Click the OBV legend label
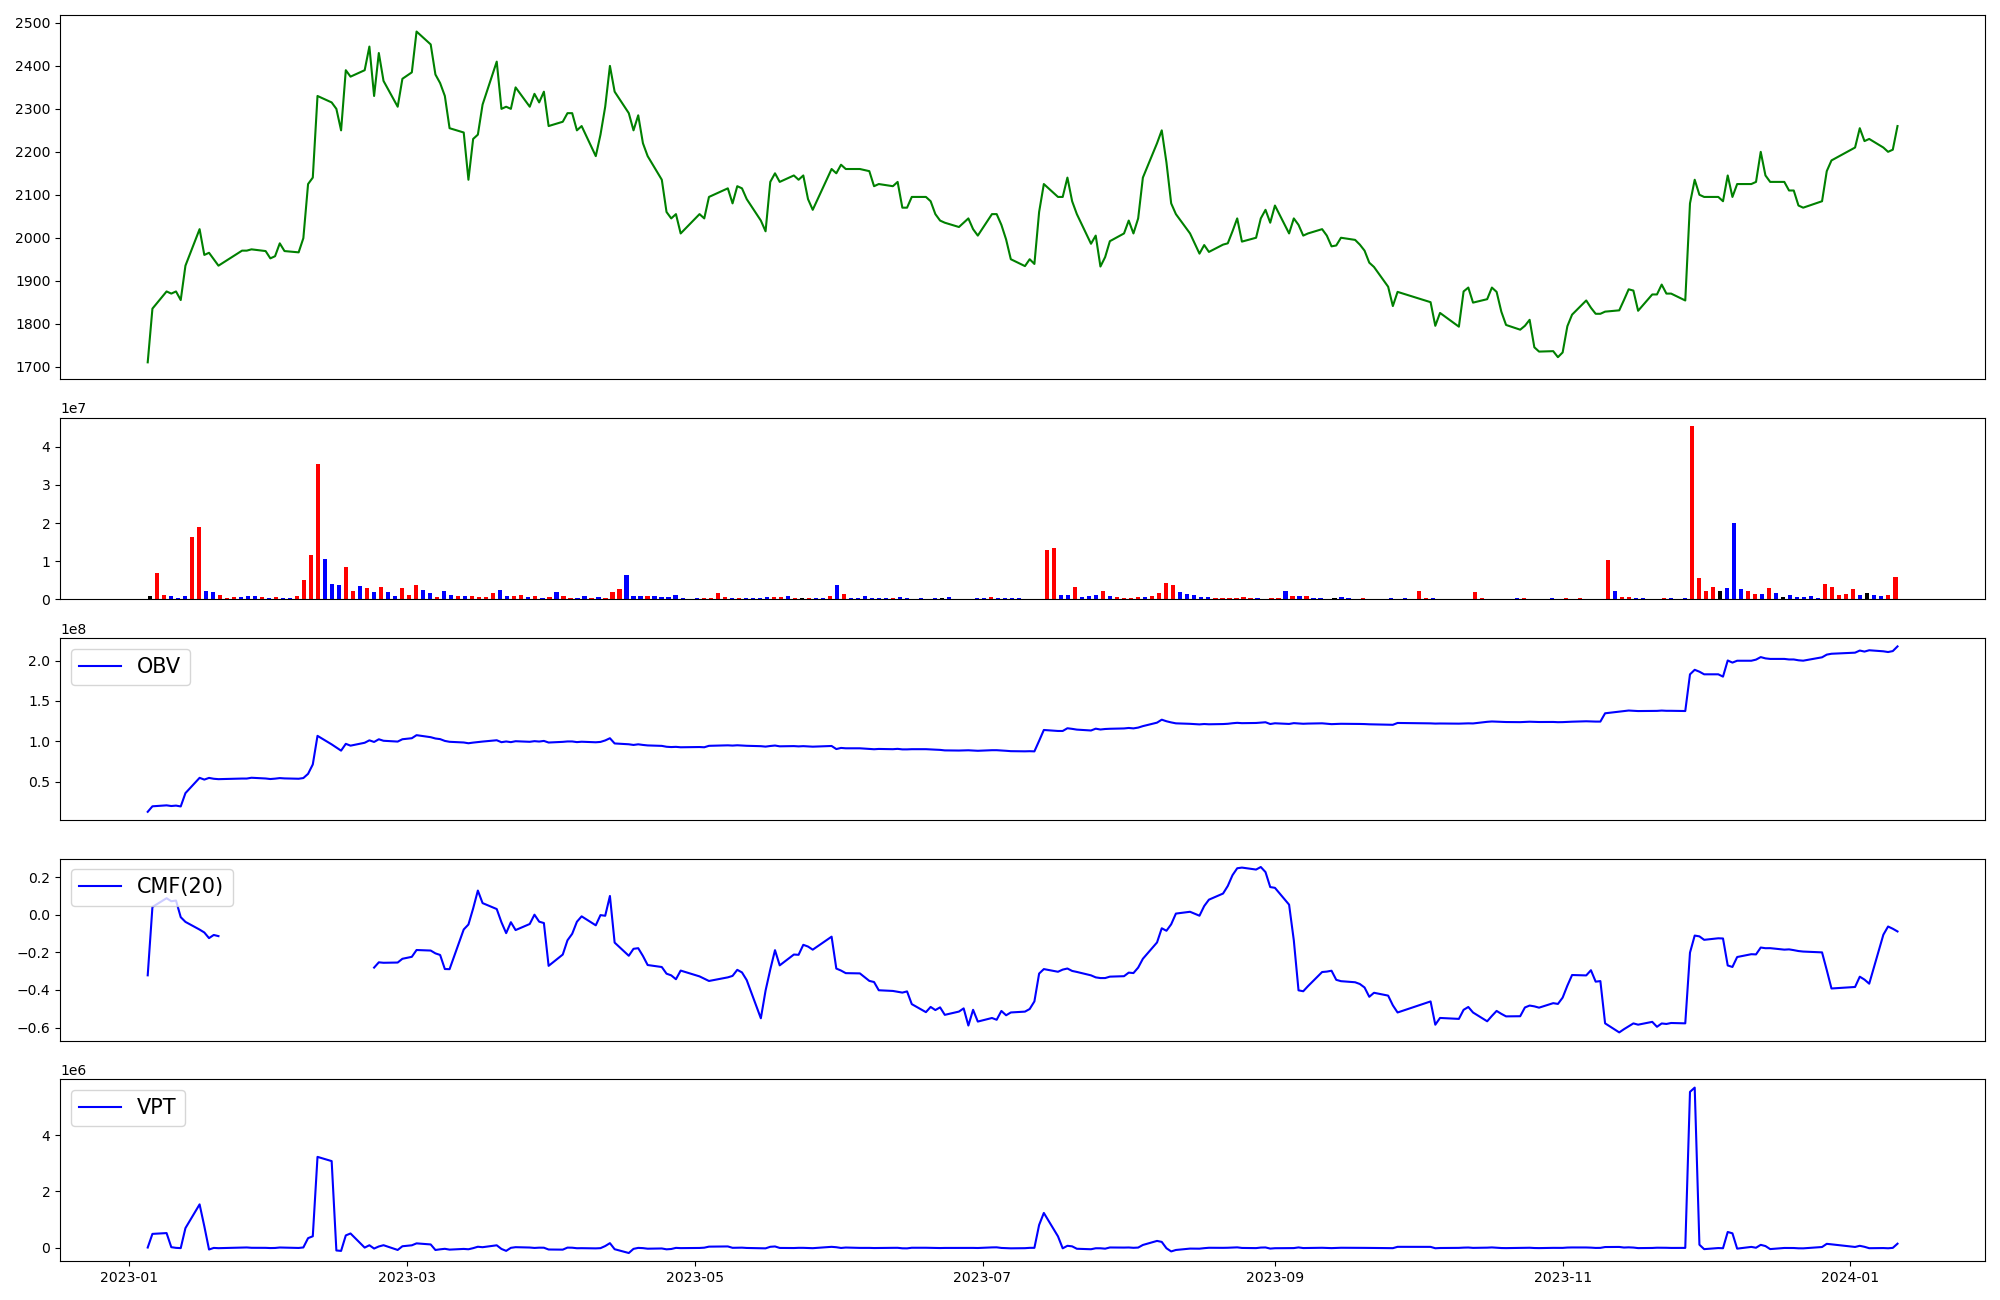The width and height of the screenshot is (2000, 1300). point(158,666)
